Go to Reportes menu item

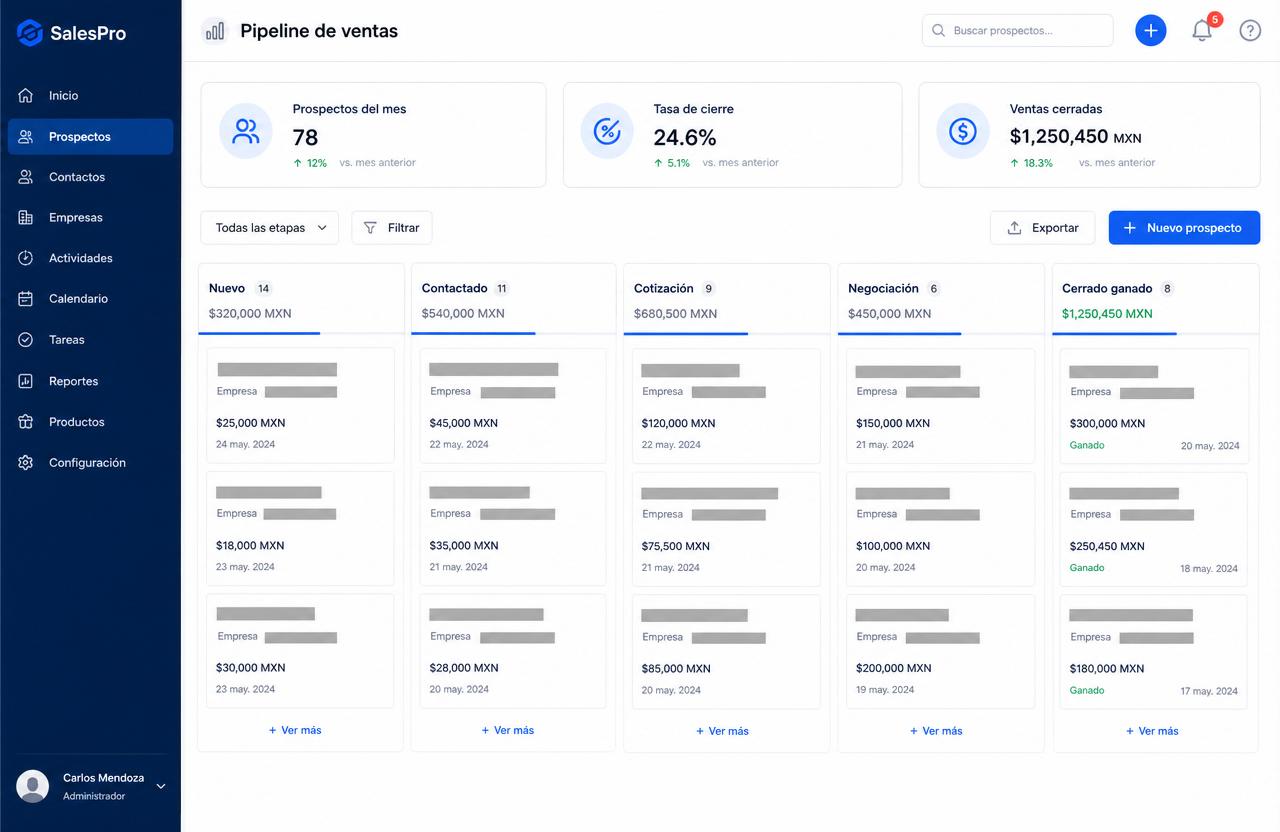point(90,381)
